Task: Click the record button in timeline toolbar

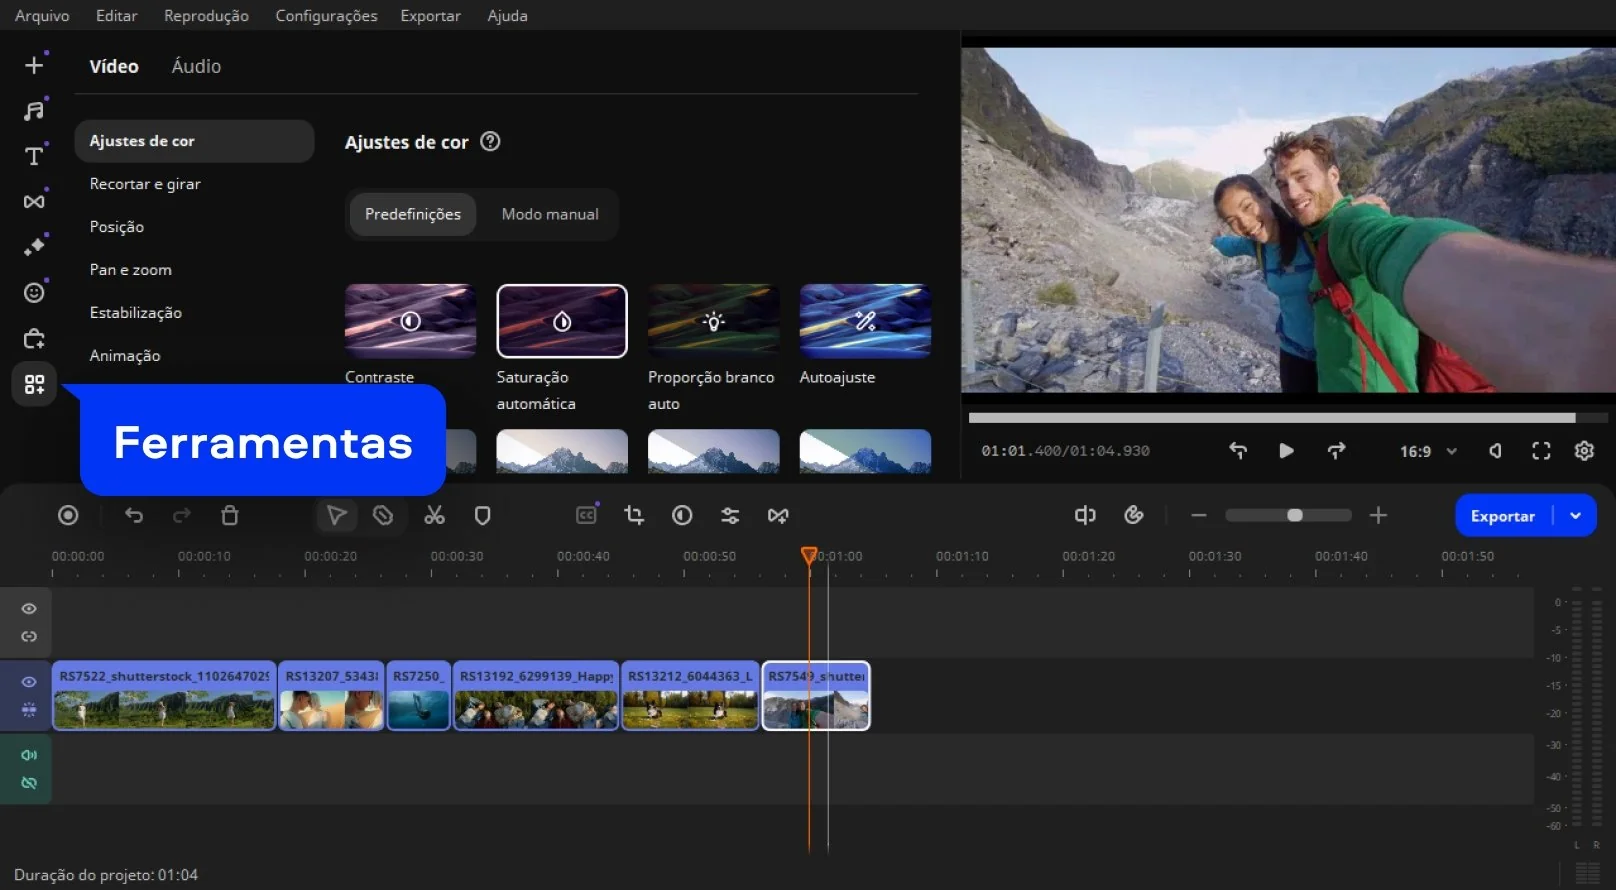Action: coord(68,515)
